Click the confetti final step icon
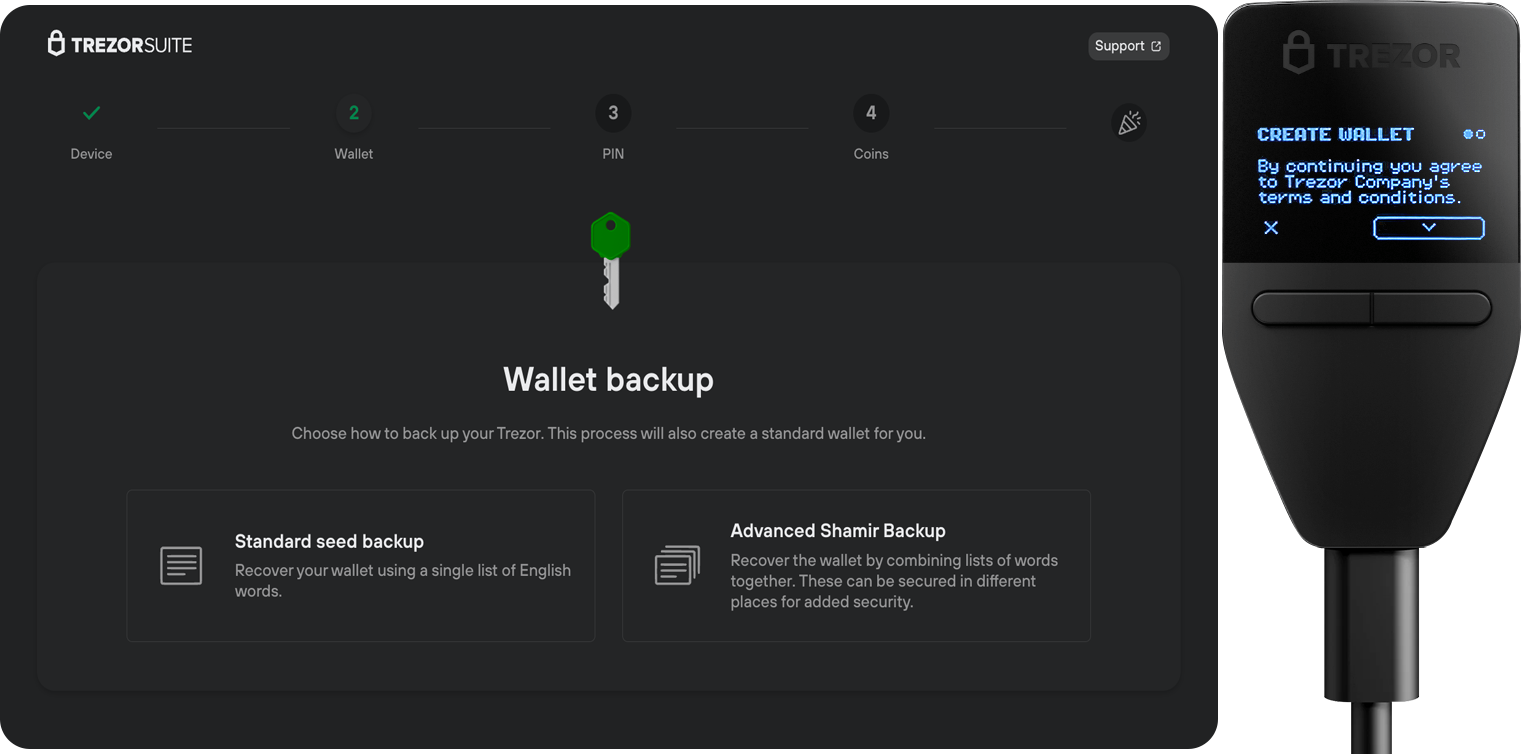 (1128, 123)
